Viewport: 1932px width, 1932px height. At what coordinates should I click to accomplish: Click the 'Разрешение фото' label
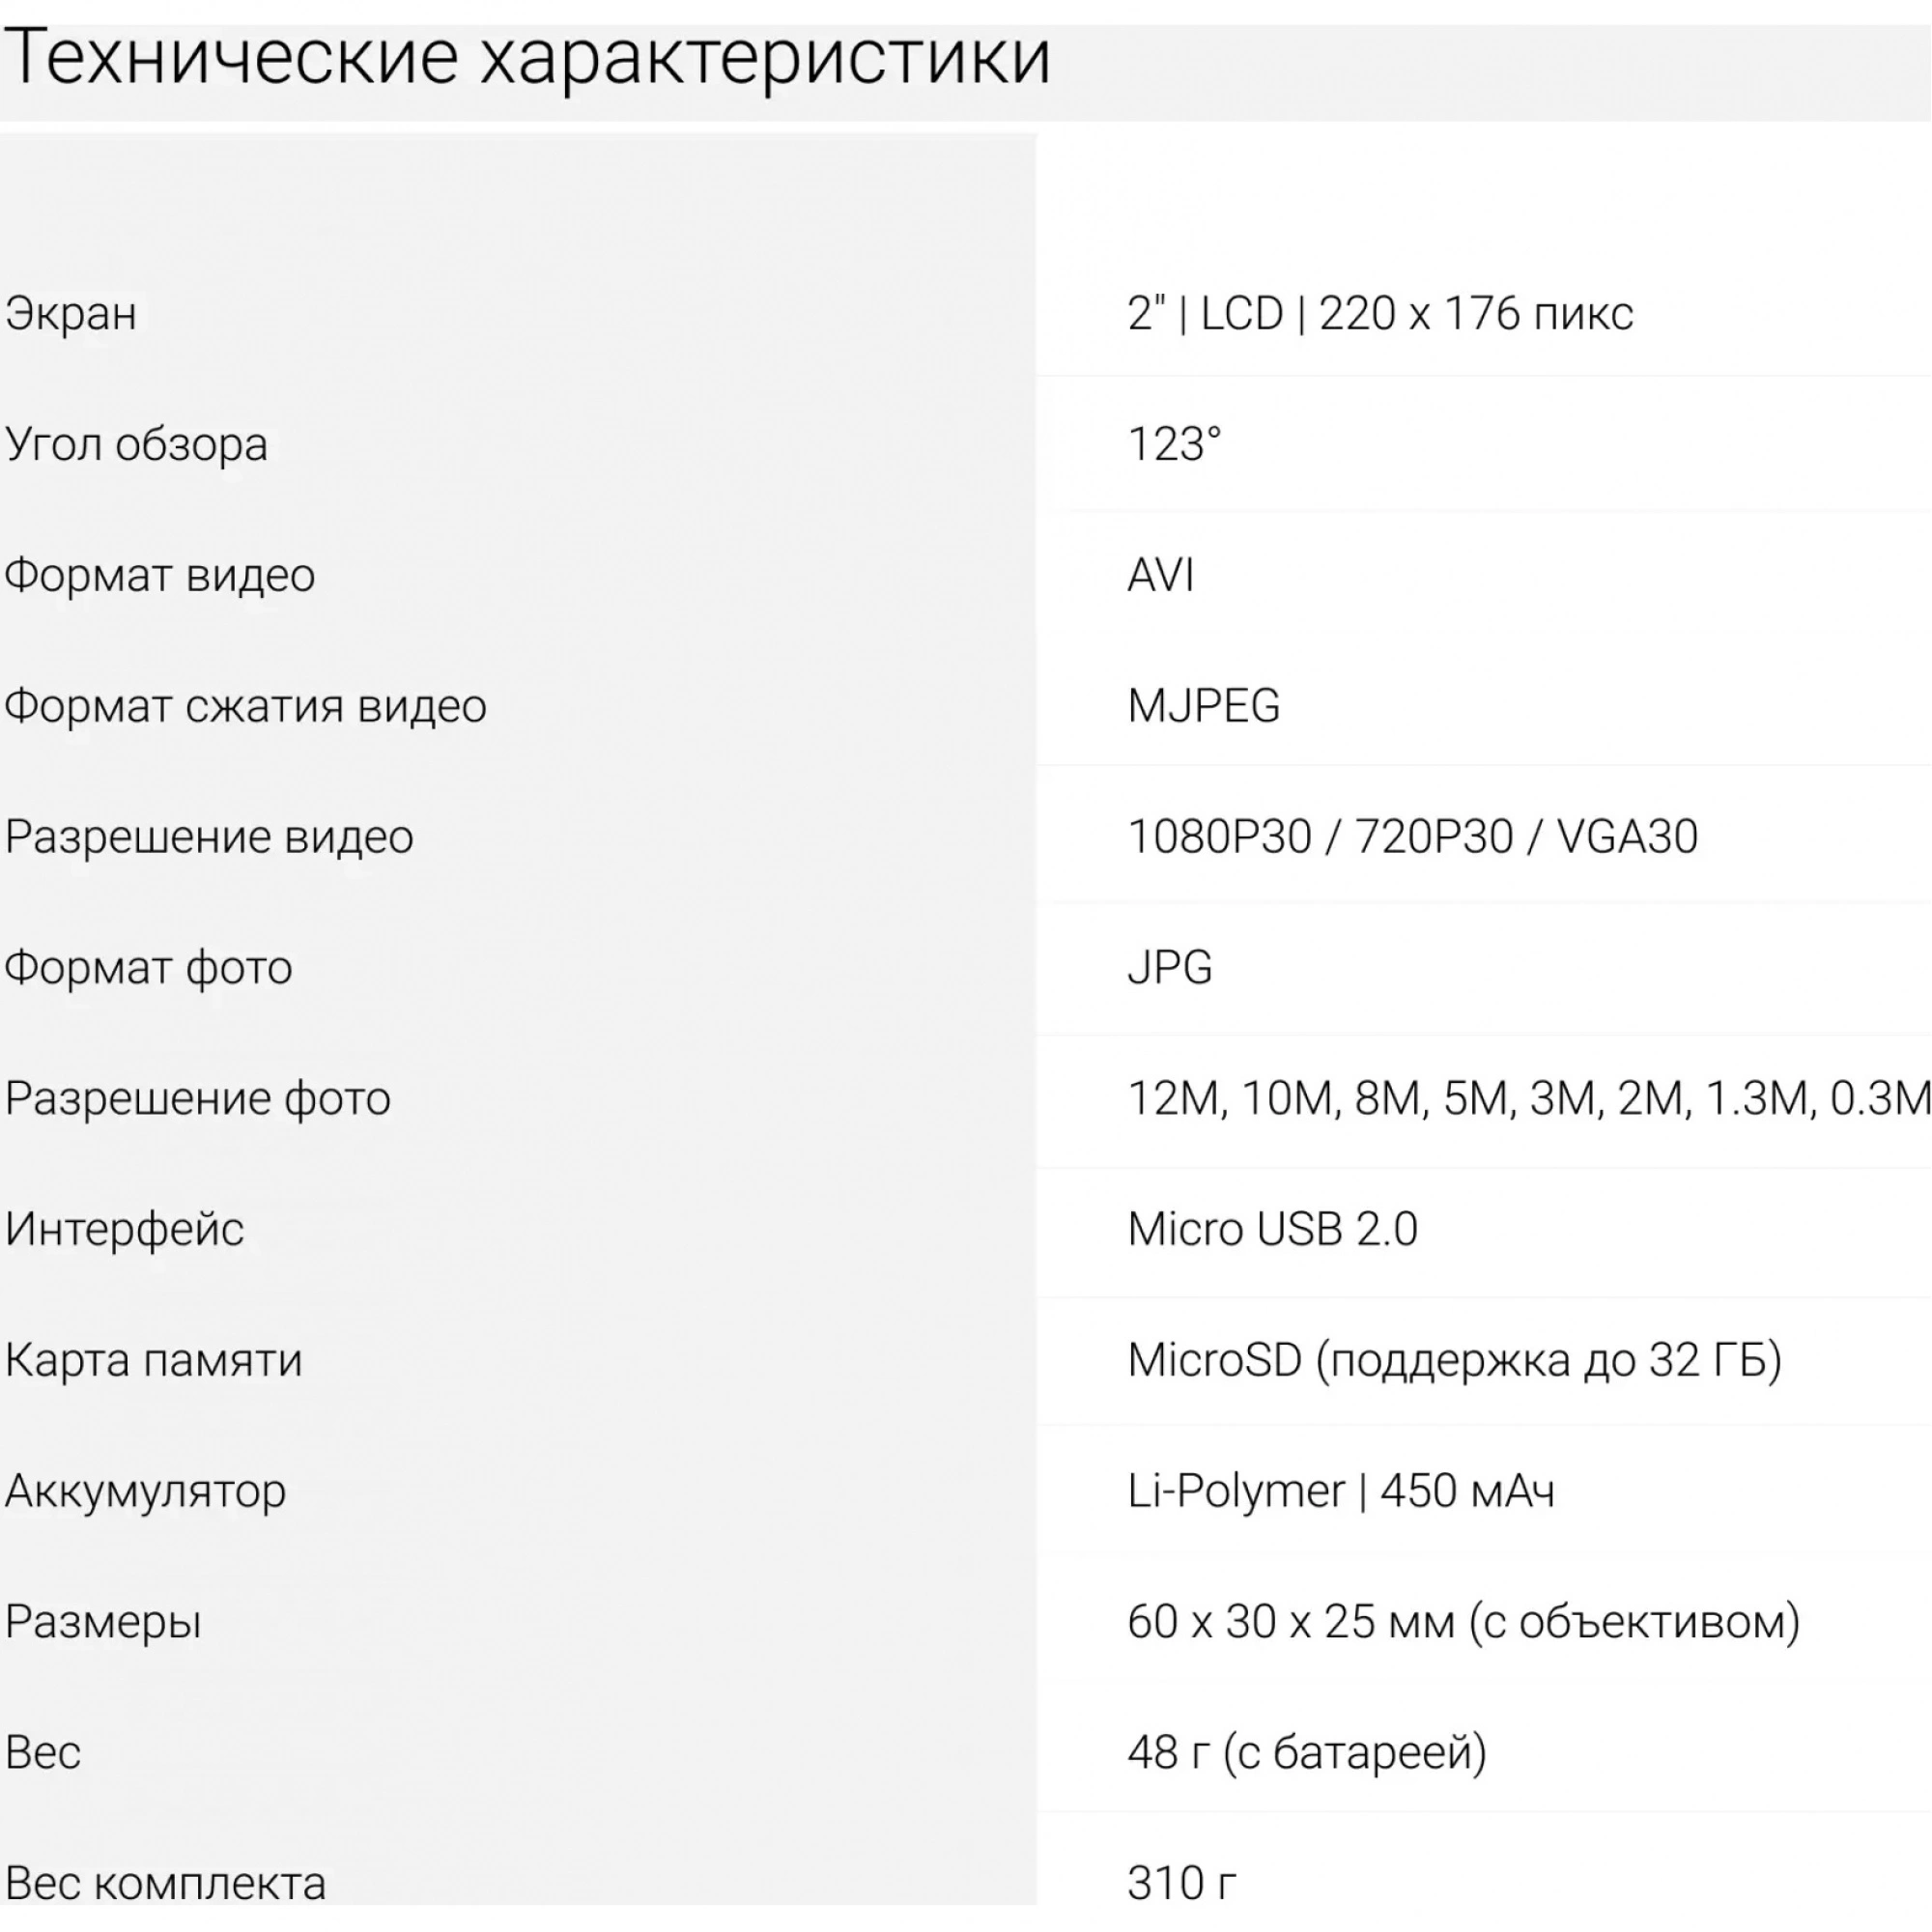(198, 1099)
